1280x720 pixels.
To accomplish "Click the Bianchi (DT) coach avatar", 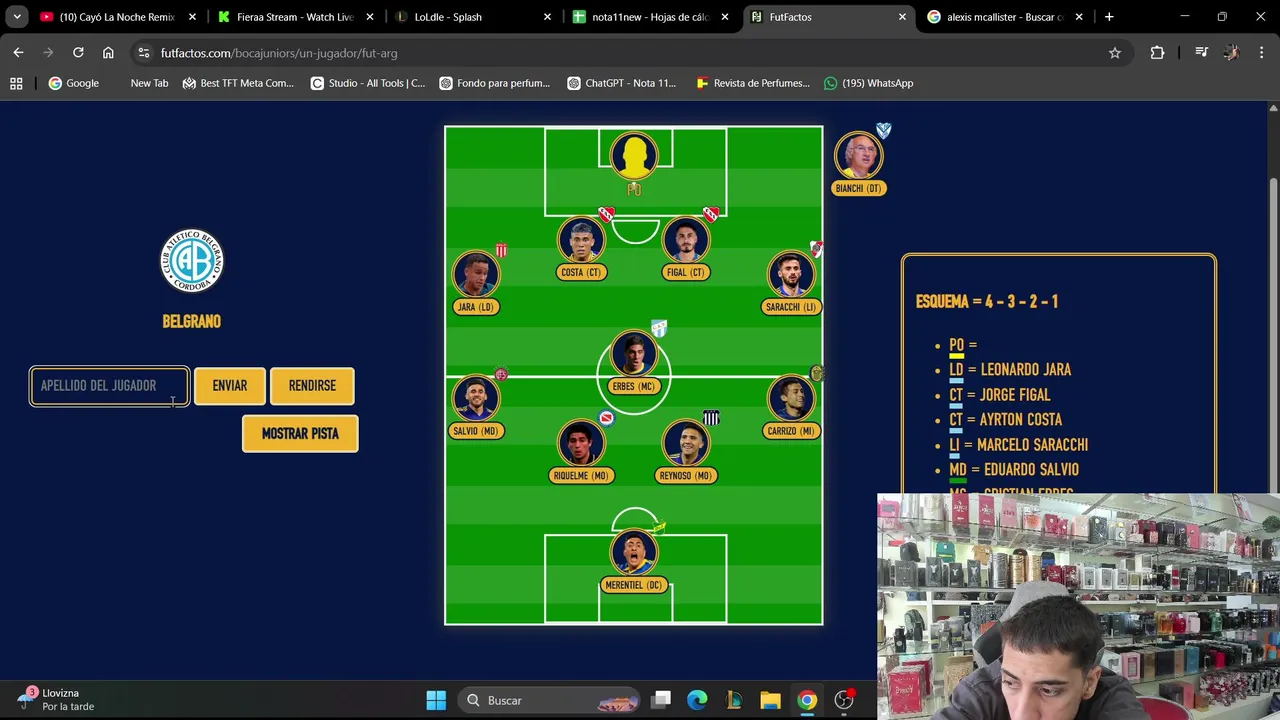I will tap(859, 157).
